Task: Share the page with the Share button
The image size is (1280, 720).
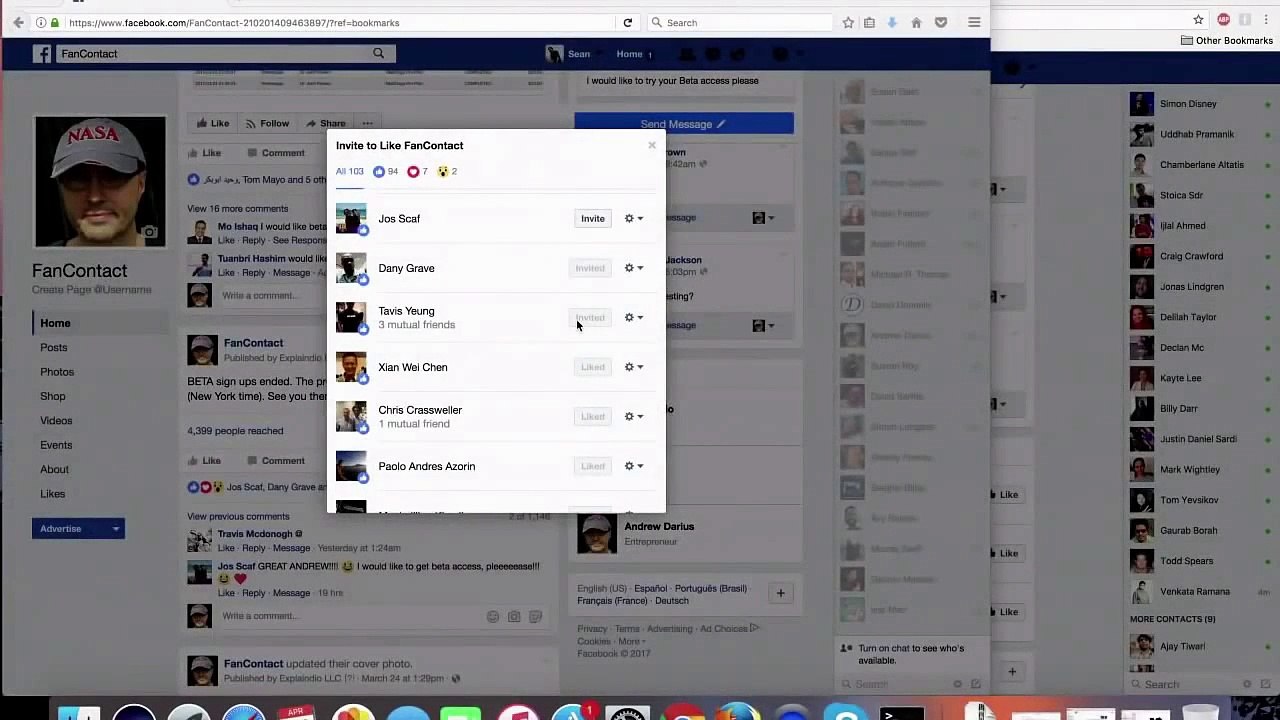Action: (x=325, y=124)
